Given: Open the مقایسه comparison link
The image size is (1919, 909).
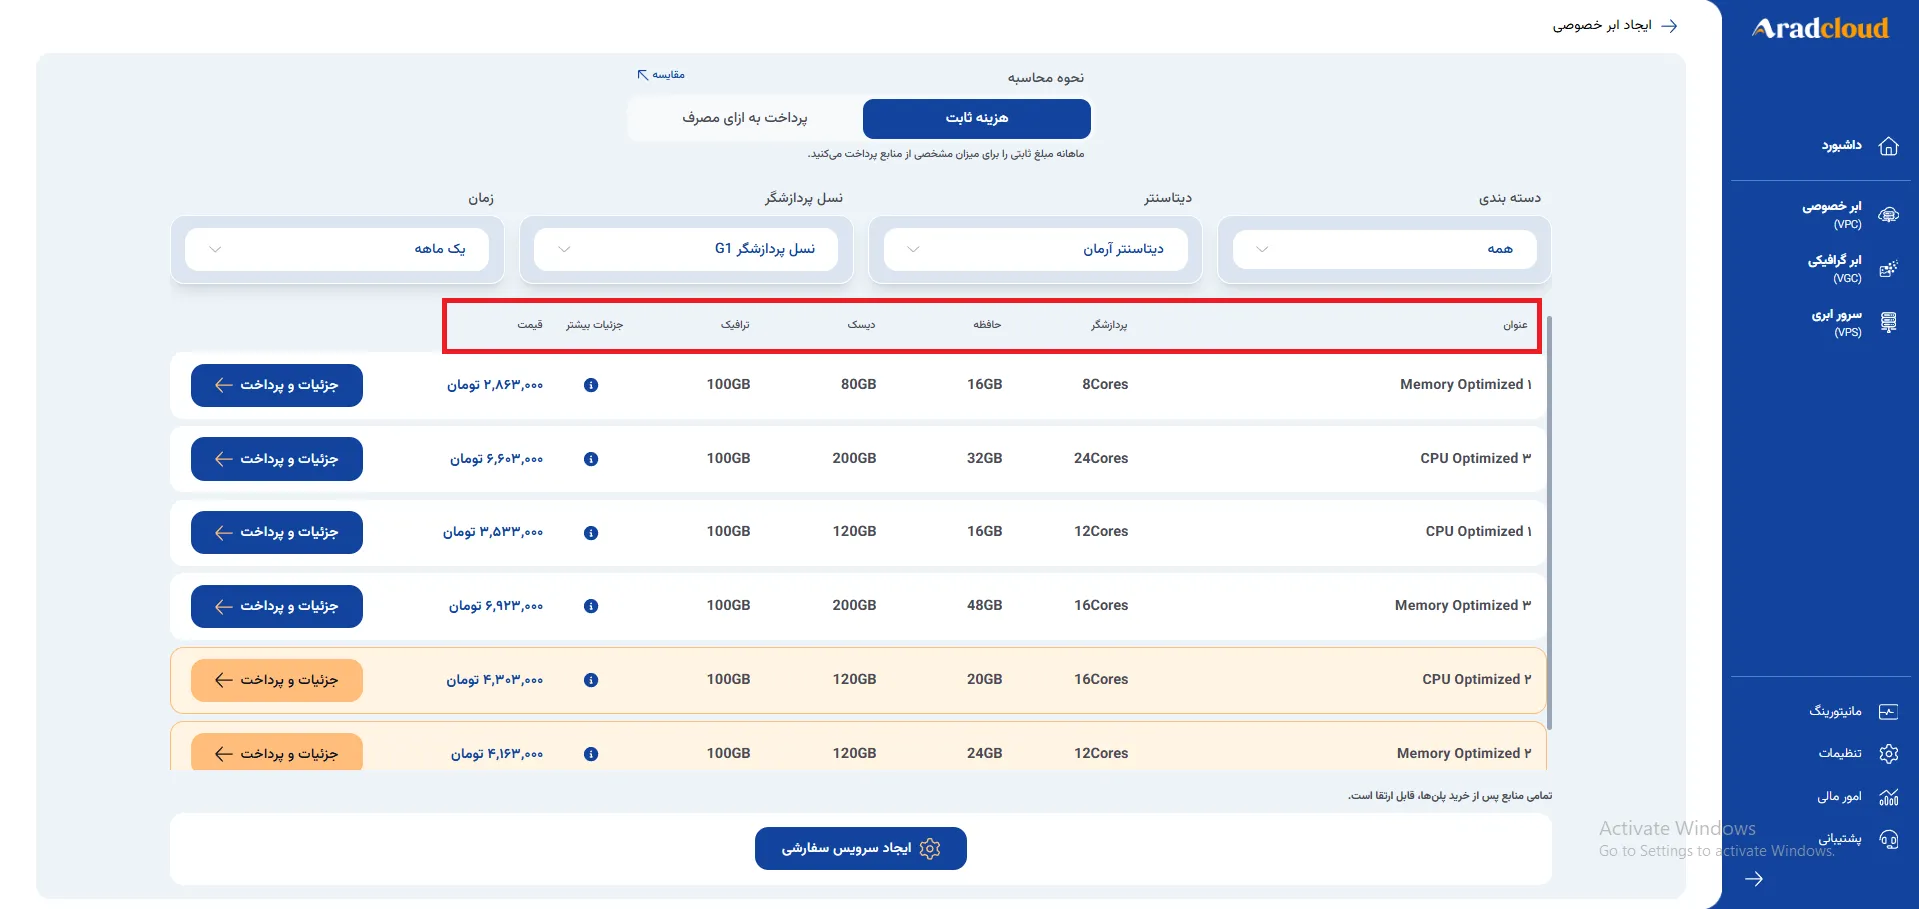Looking at the screenshot, I should [661, 75].
